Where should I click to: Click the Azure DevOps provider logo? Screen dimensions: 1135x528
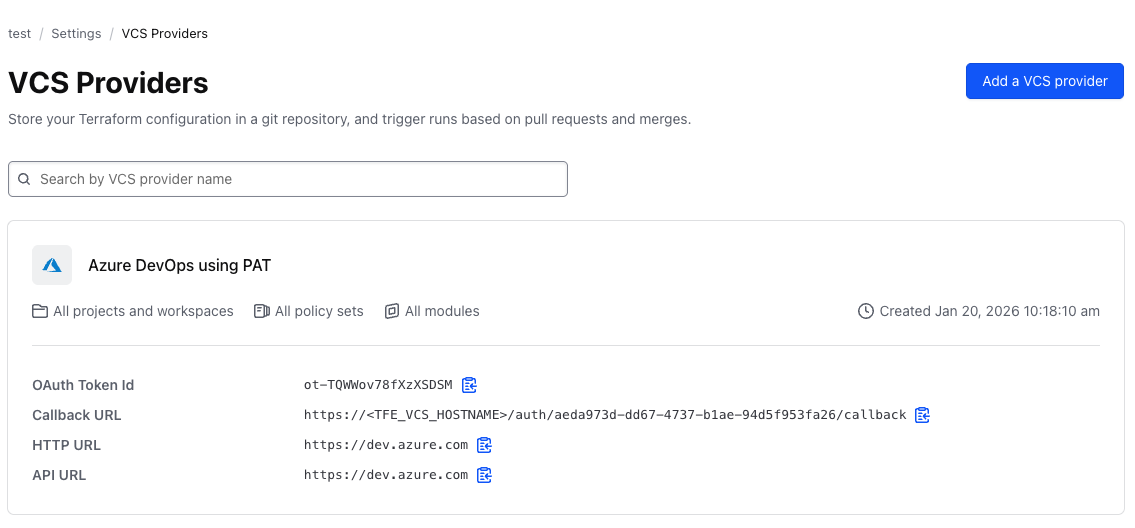pyautogui.click(x=52, y=265)
